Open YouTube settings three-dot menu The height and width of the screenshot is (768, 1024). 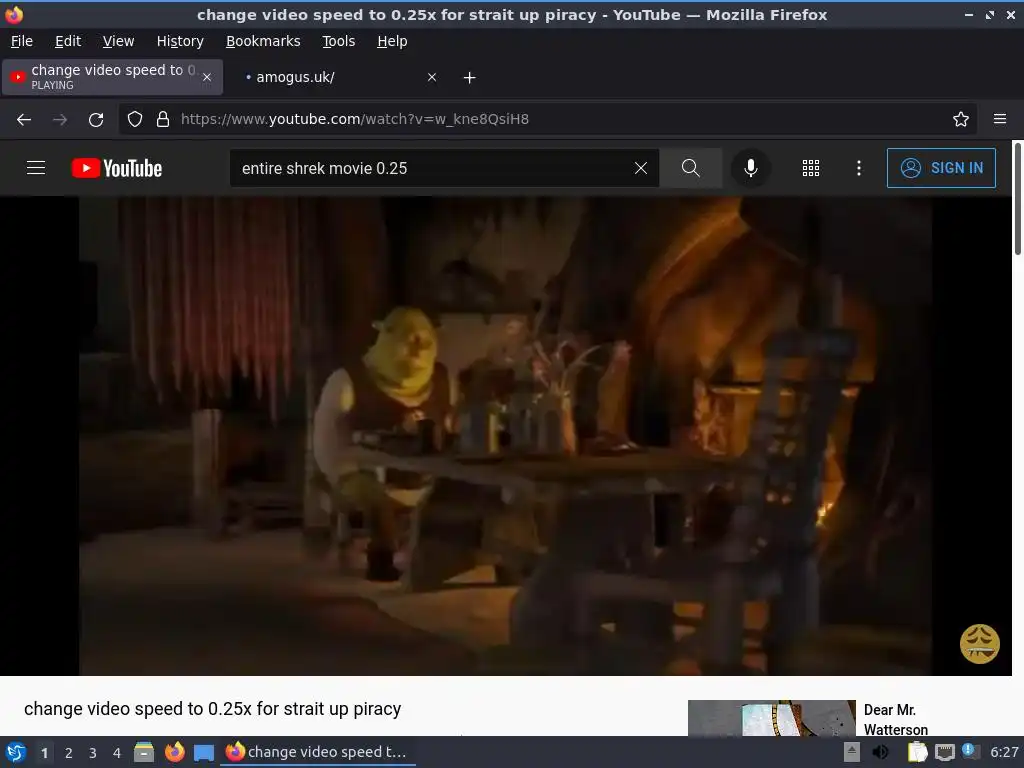(859, 168)
